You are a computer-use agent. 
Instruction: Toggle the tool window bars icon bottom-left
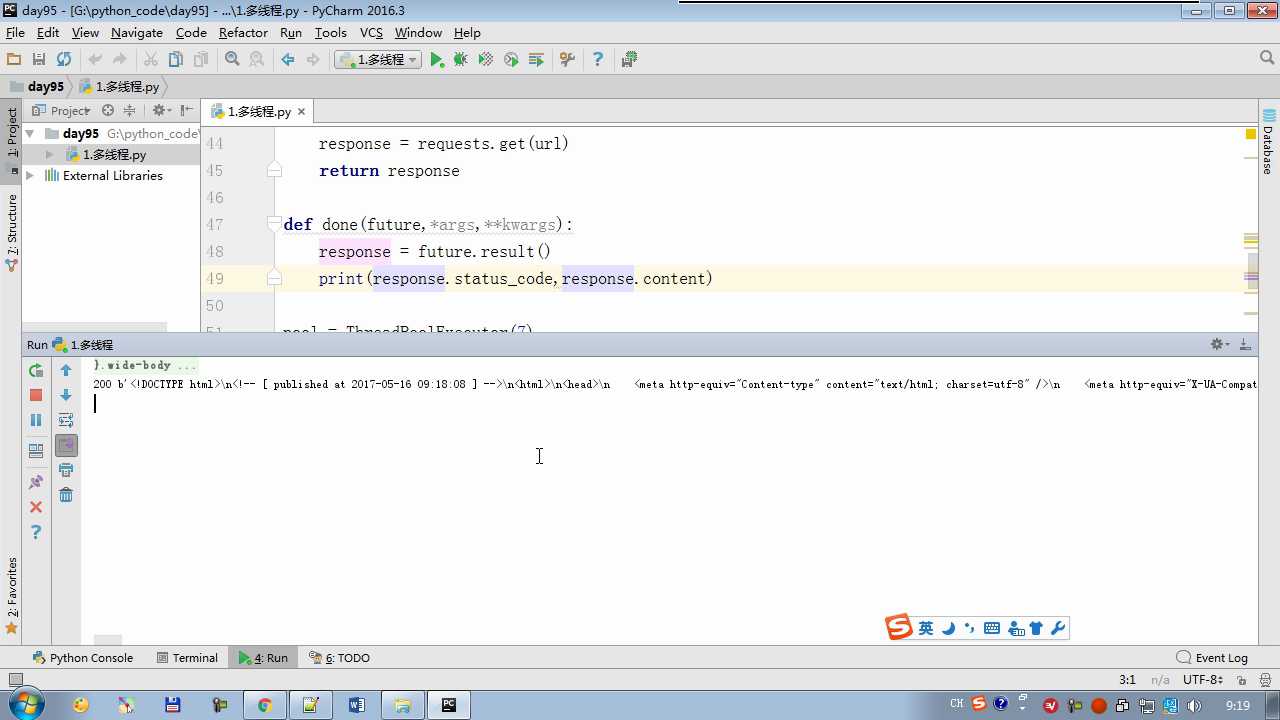click(15, 680)
